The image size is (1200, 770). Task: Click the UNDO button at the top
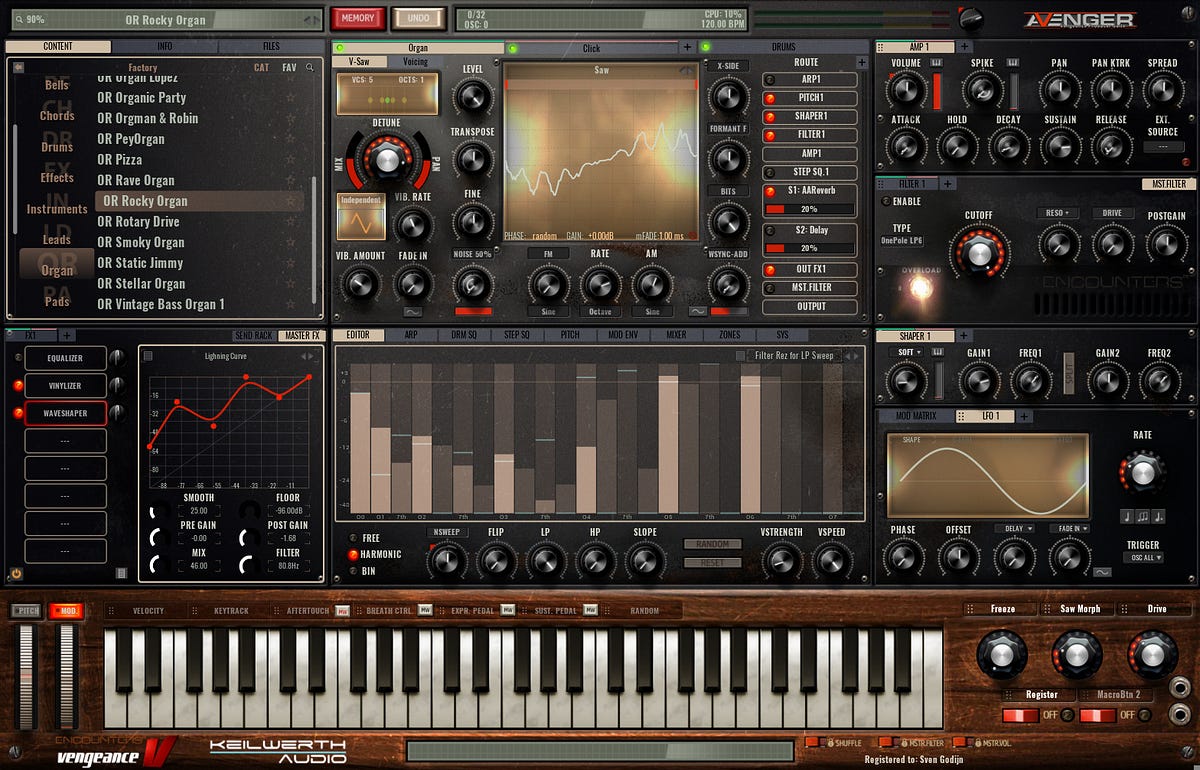419,18
